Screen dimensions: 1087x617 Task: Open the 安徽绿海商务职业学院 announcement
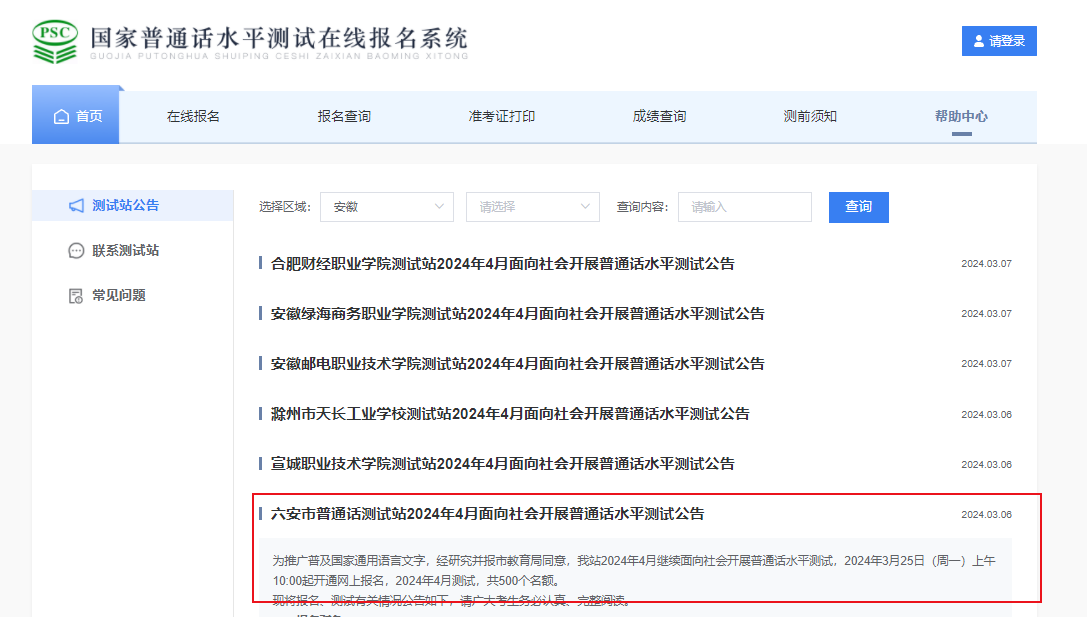[x=517, y=313]
